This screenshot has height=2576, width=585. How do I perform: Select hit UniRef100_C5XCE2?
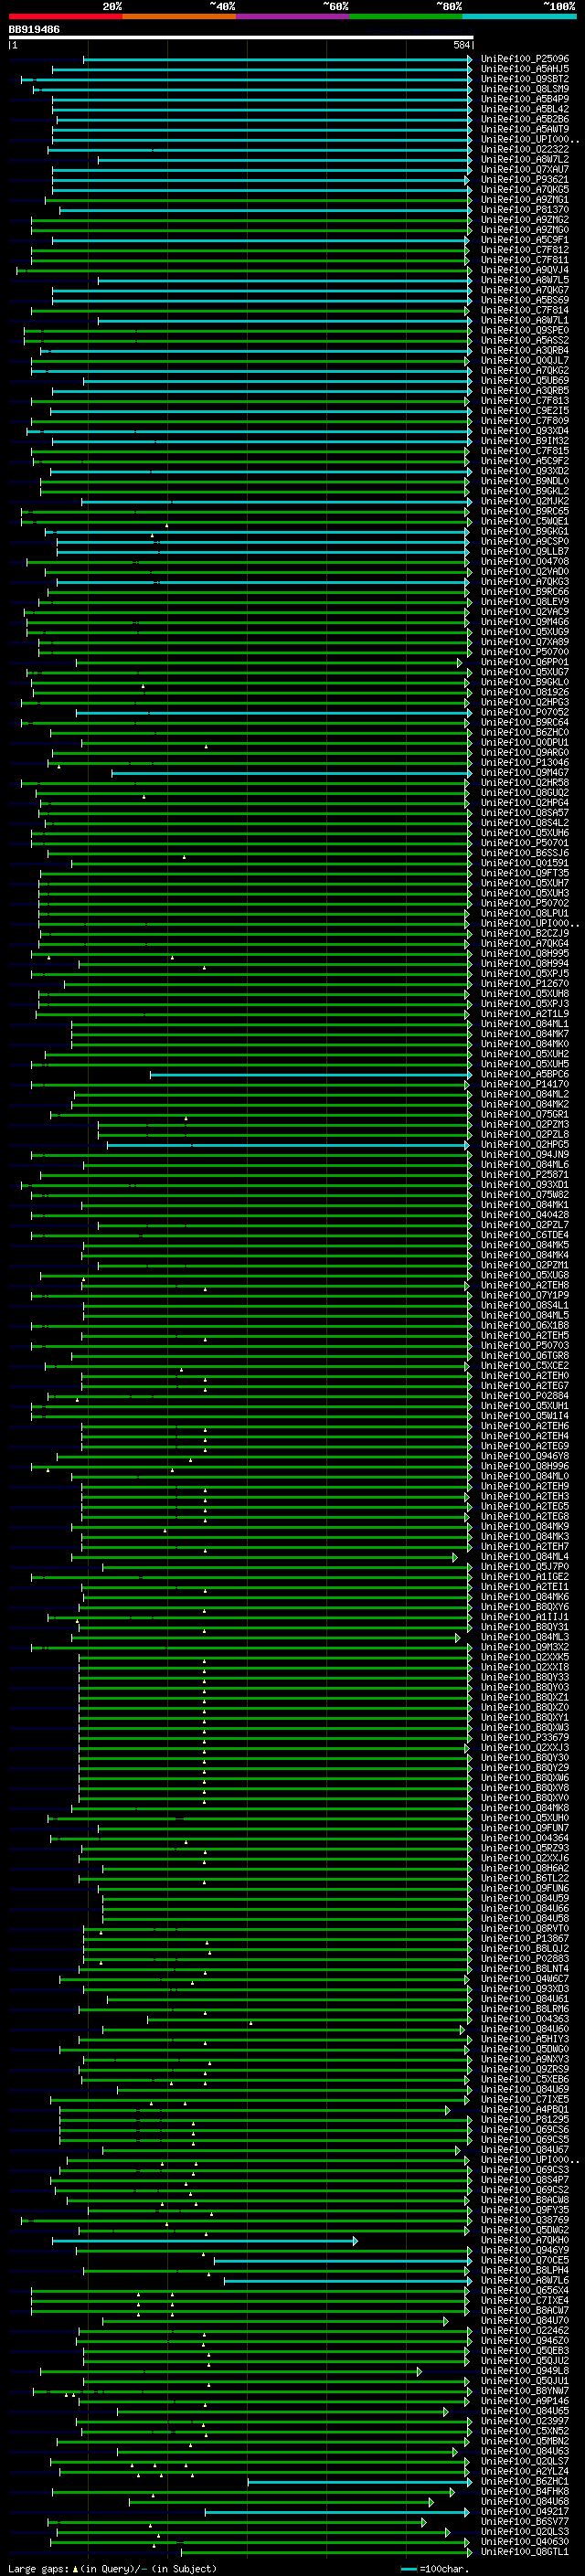pos(524,1365)
